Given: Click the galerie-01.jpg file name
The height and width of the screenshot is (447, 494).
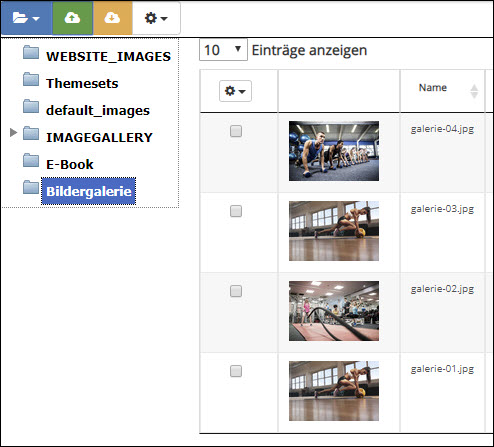Looking at the screenshot, I should (x=442, y=369).
